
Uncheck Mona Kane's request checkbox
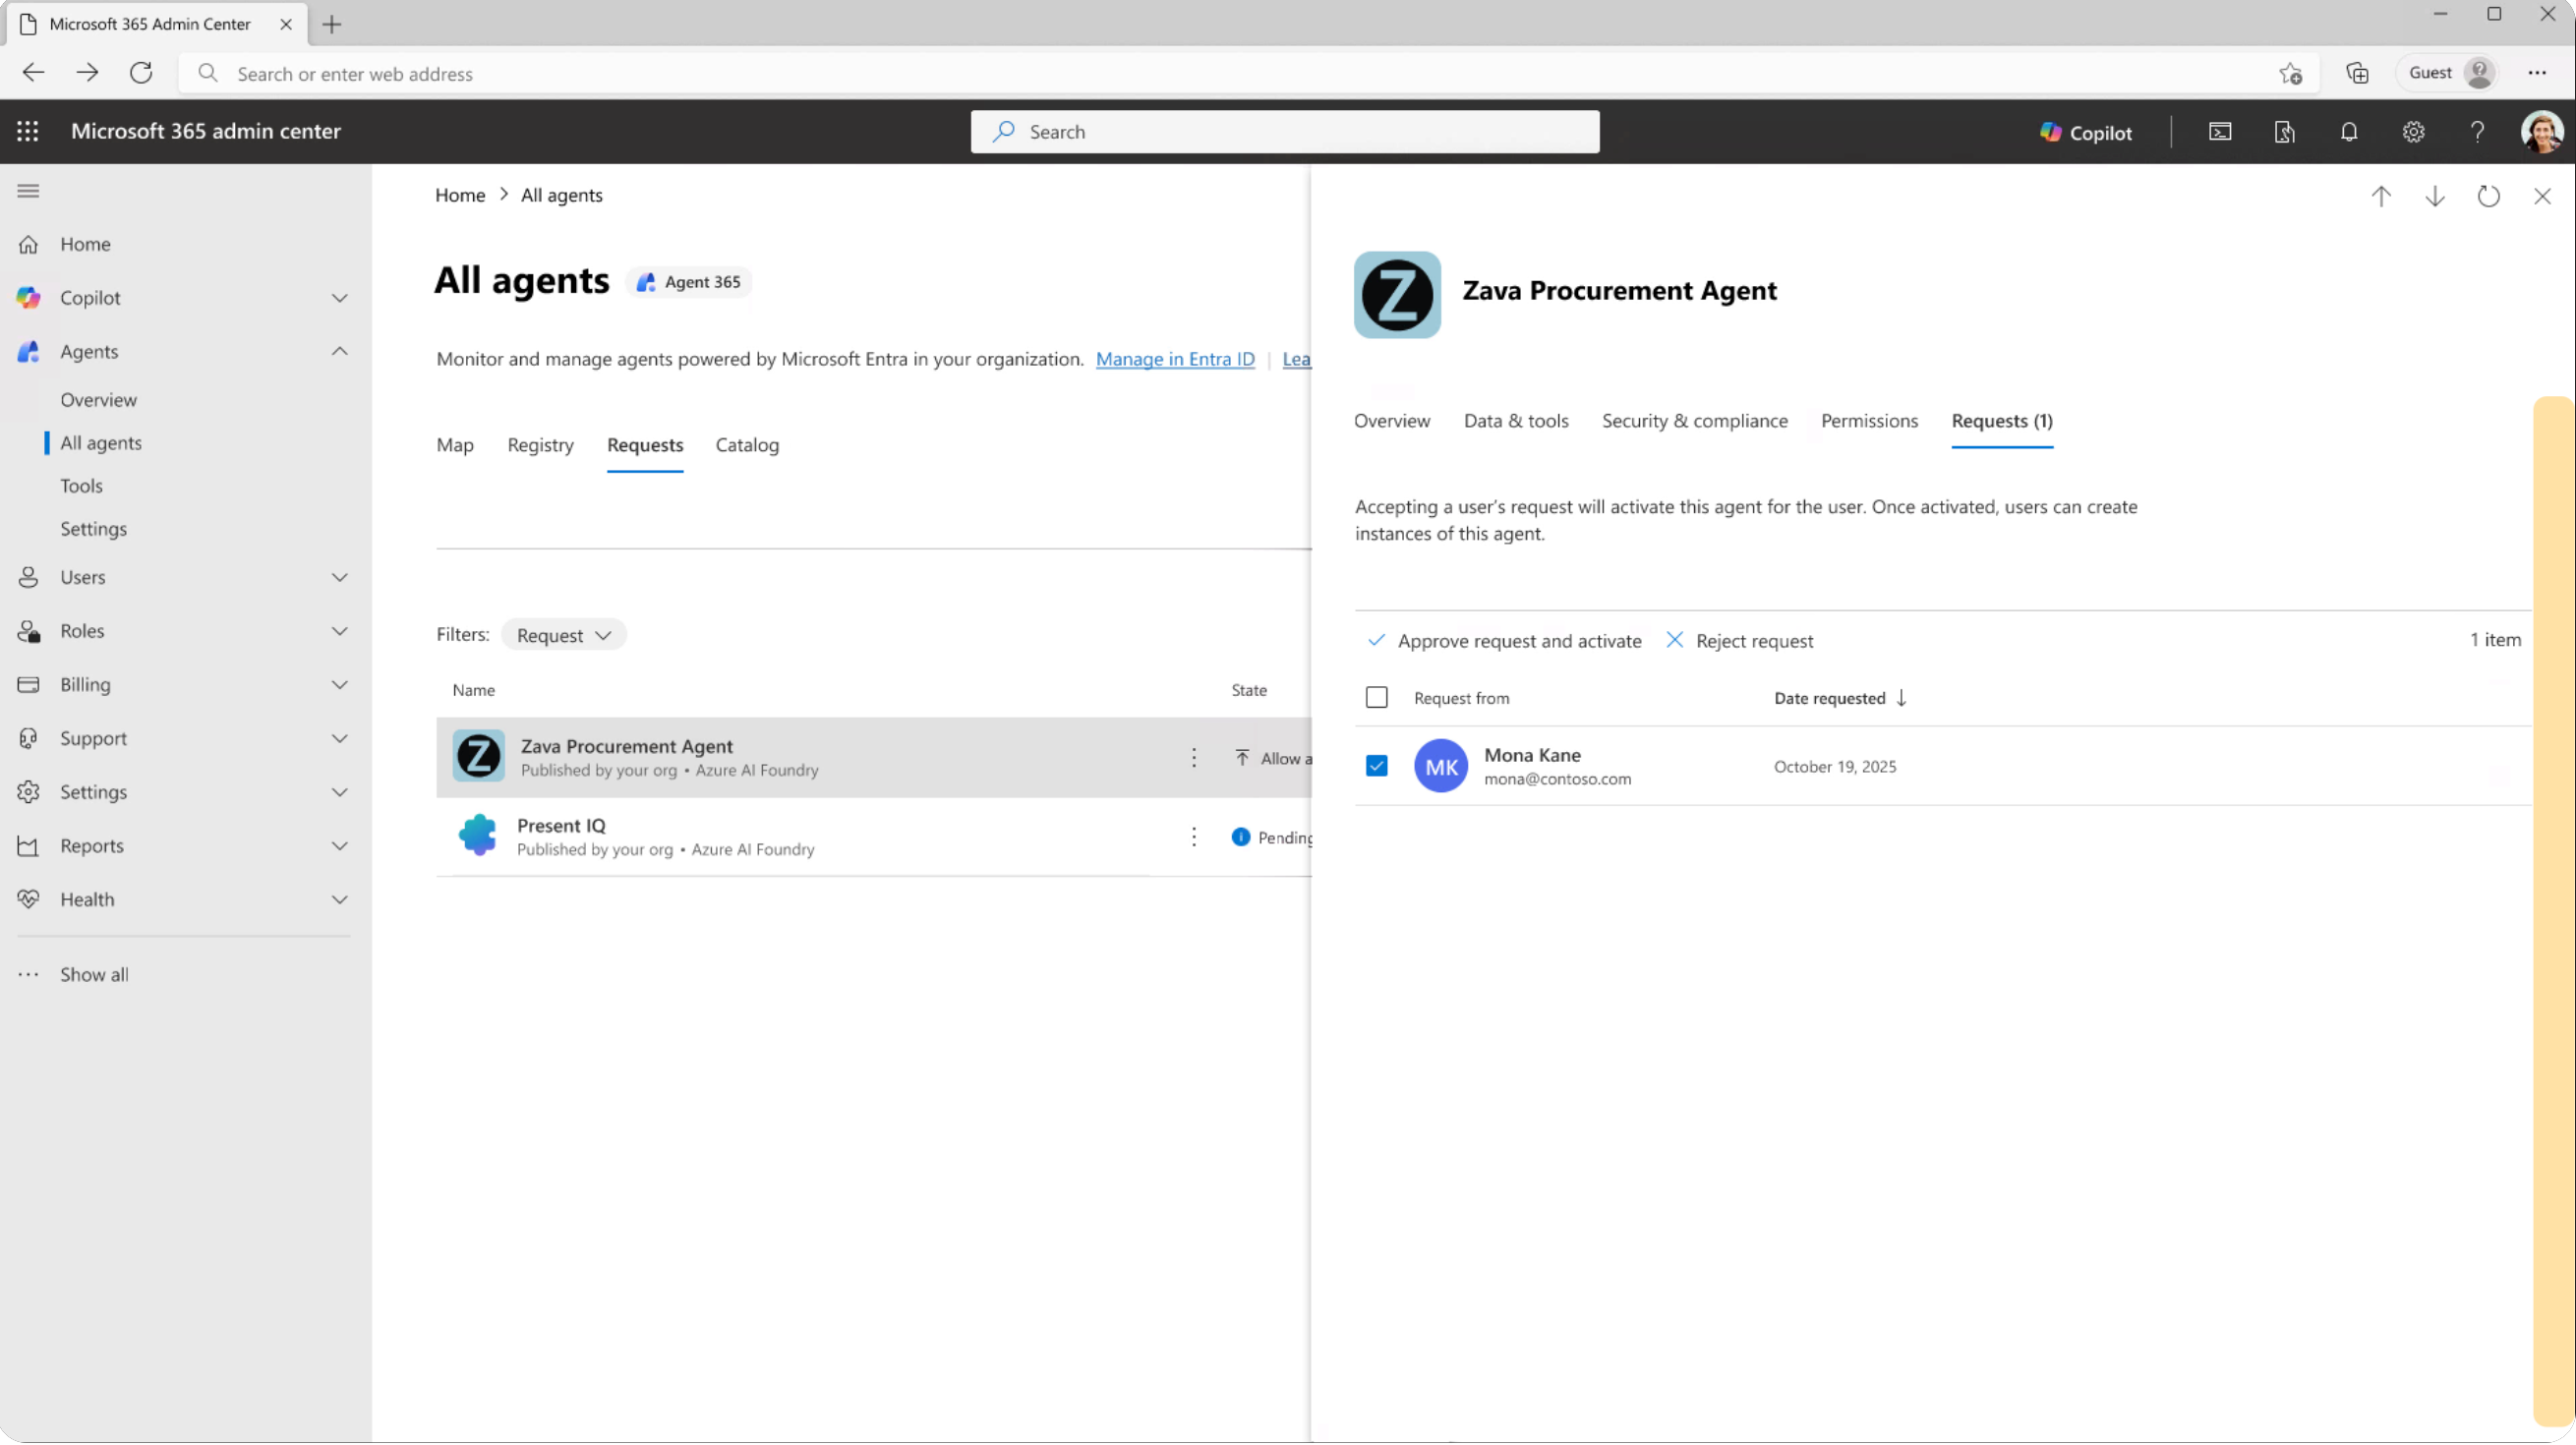[1377, 767]
